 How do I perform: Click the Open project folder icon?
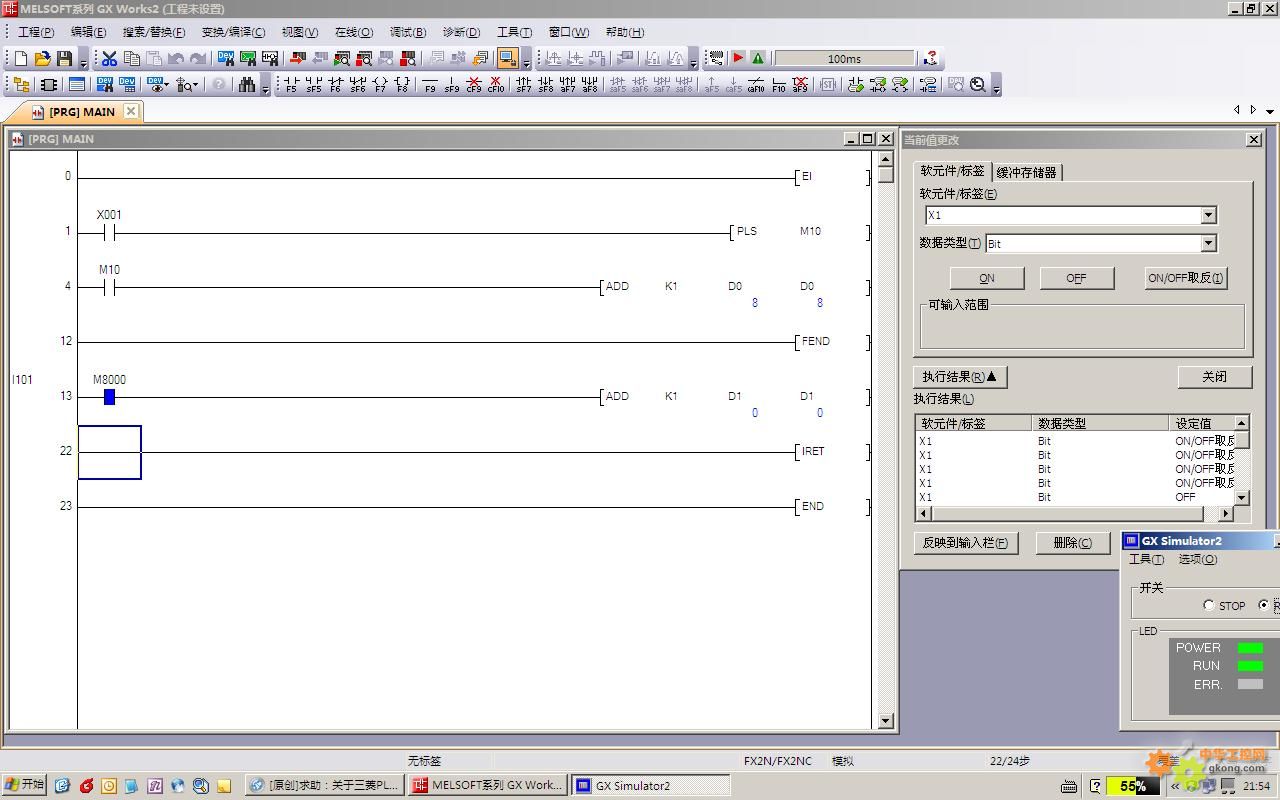coord(42,59)
